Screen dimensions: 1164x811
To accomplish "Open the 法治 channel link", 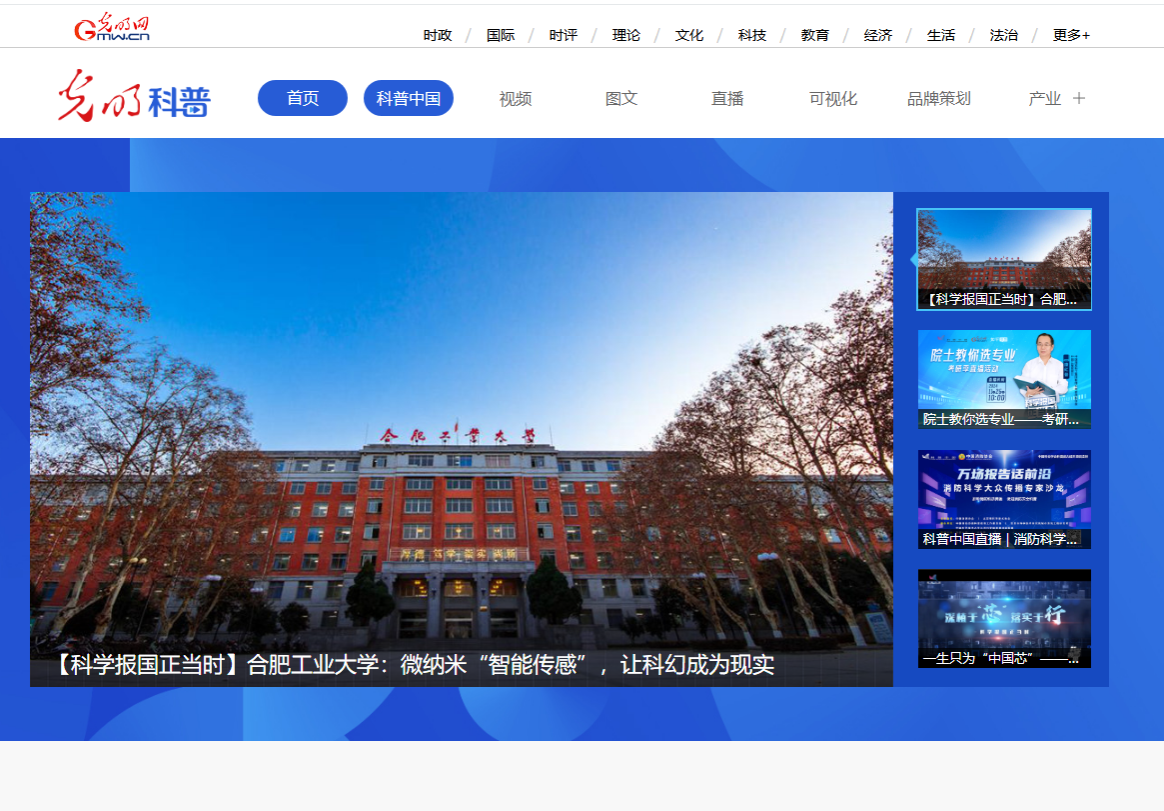I will (x=1003, y=35).
